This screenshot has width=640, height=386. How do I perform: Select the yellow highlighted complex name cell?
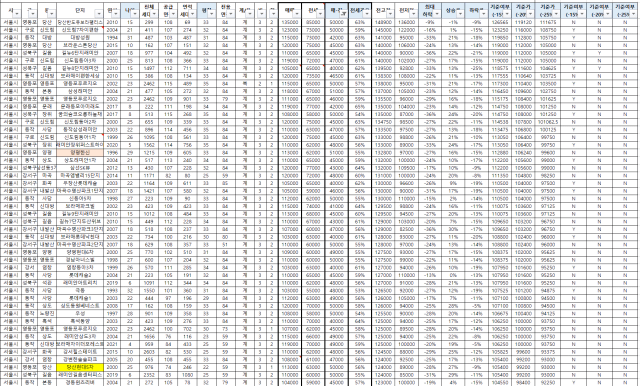tap(80, 367)
